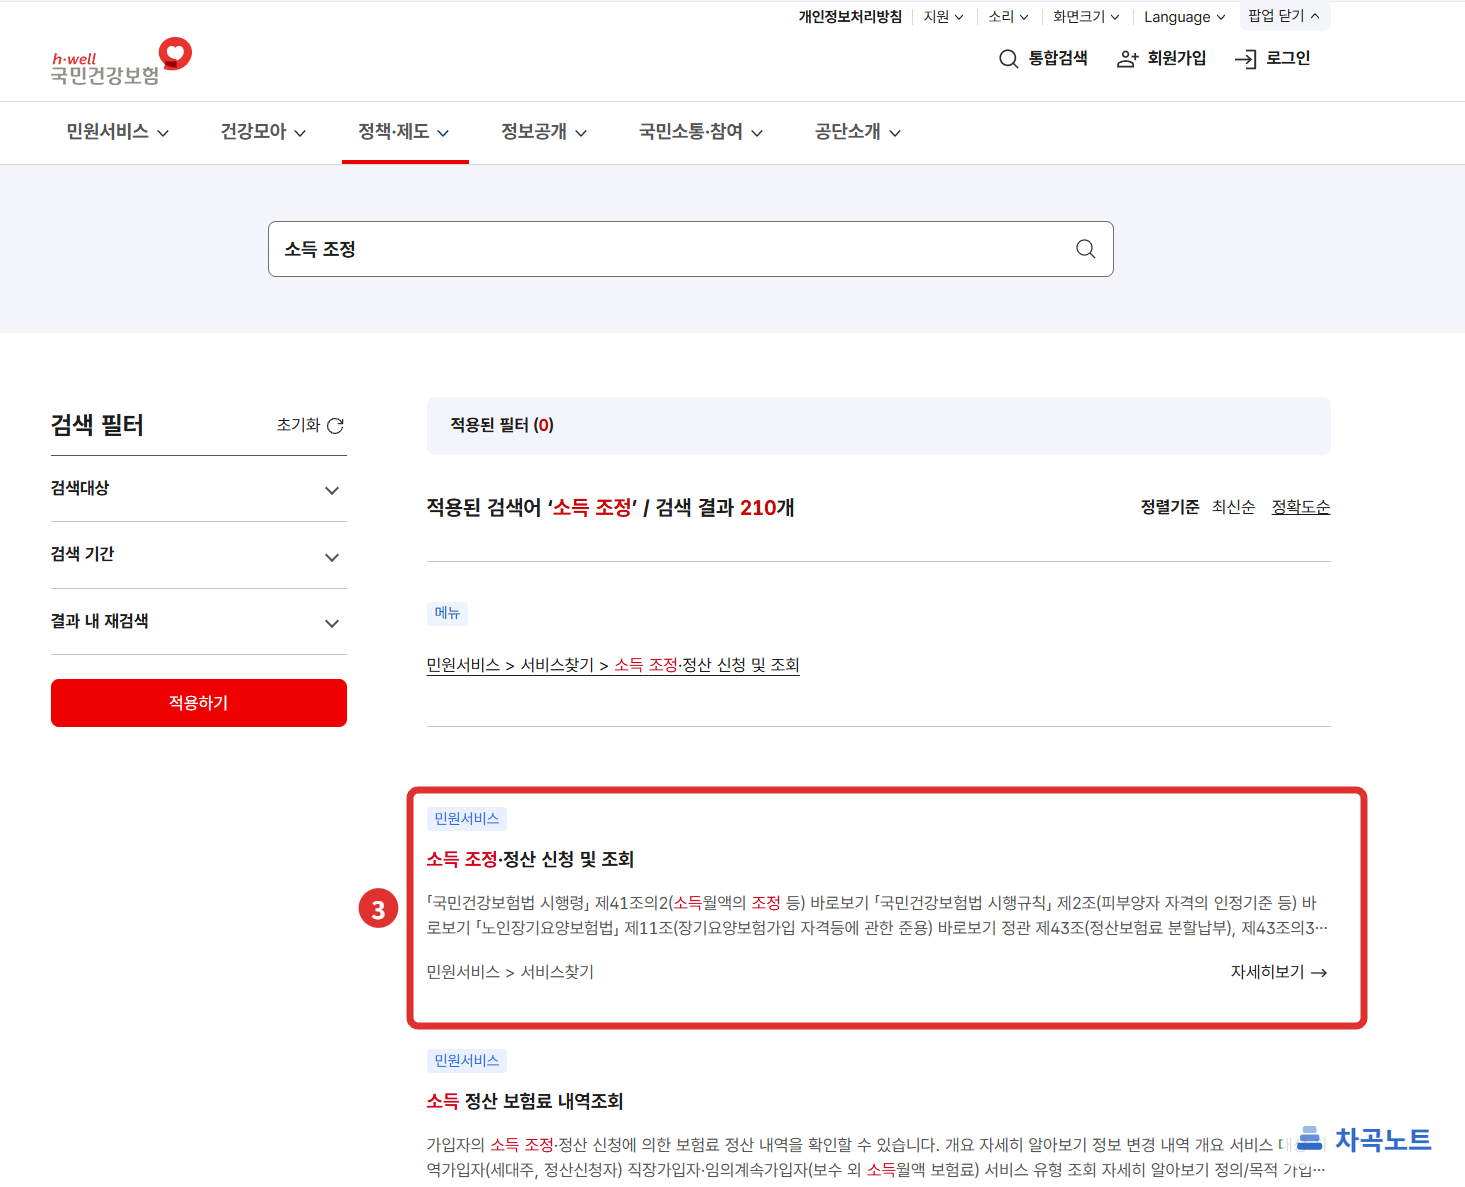The height and width of the screenshot is (1187, 1465).
Task: Expand the 지원 dropdown
Action: (943, 17)
